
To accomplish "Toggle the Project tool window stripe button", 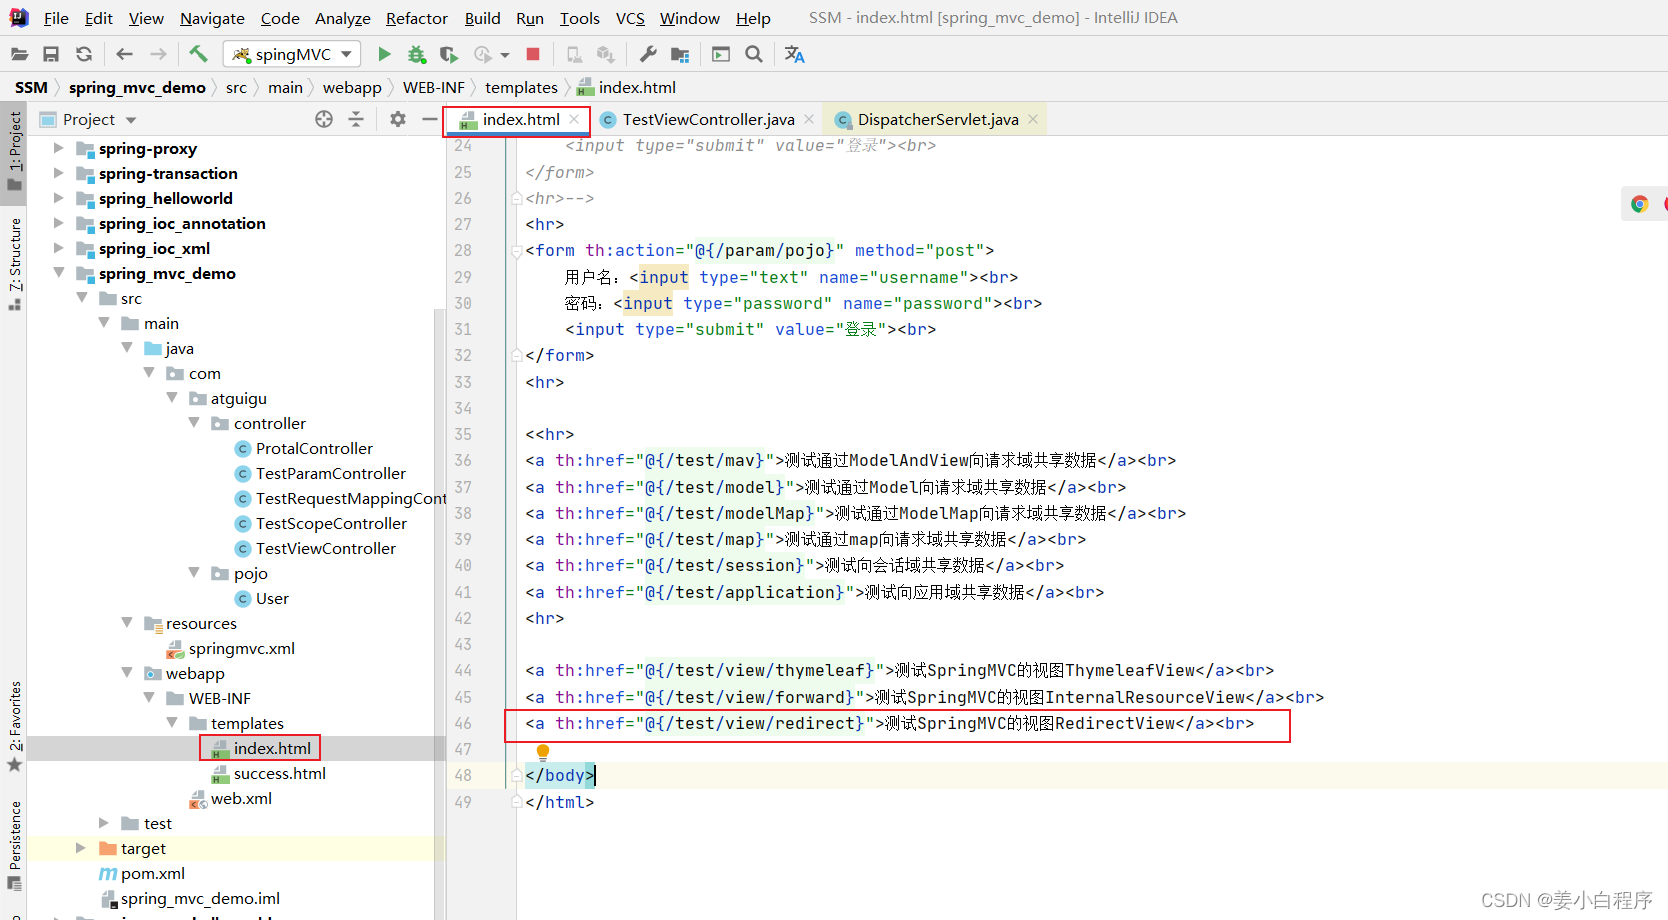I will [x=15, y=152].
